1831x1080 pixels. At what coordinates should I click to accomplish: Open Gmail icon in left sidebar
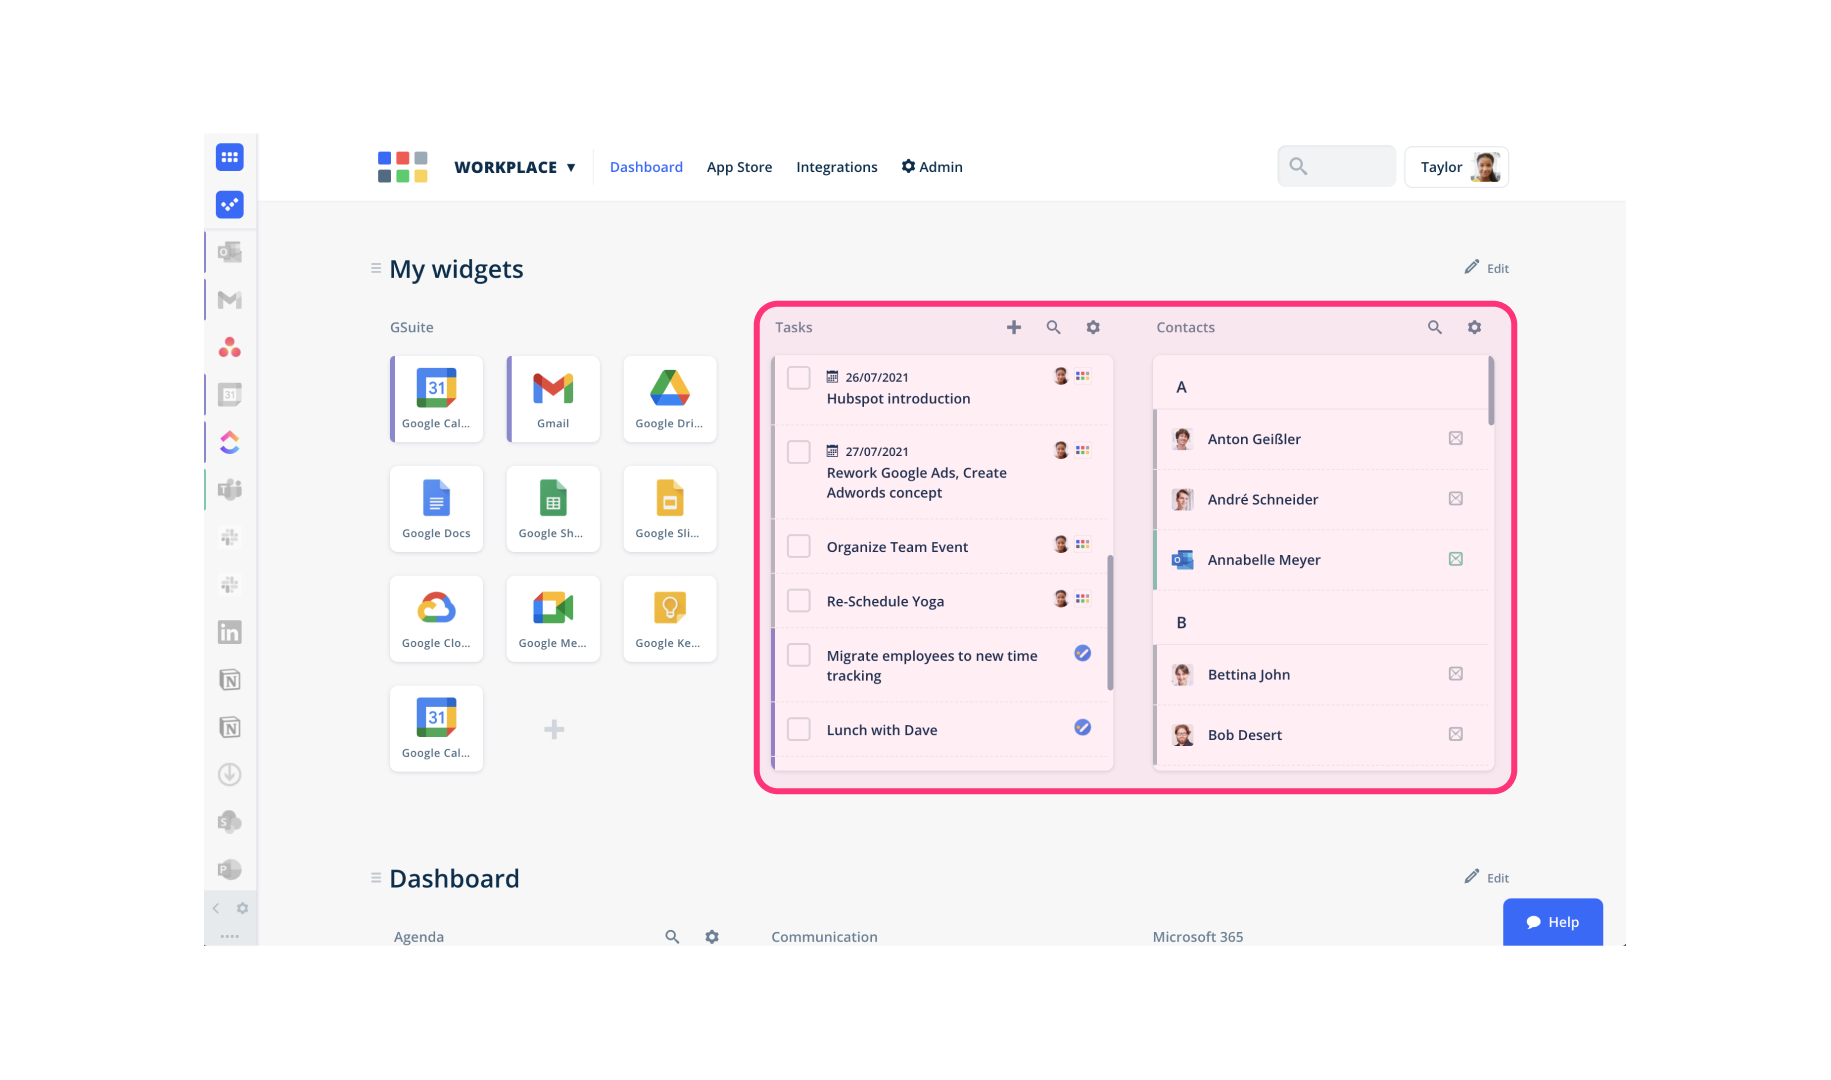tap(230, 300)
